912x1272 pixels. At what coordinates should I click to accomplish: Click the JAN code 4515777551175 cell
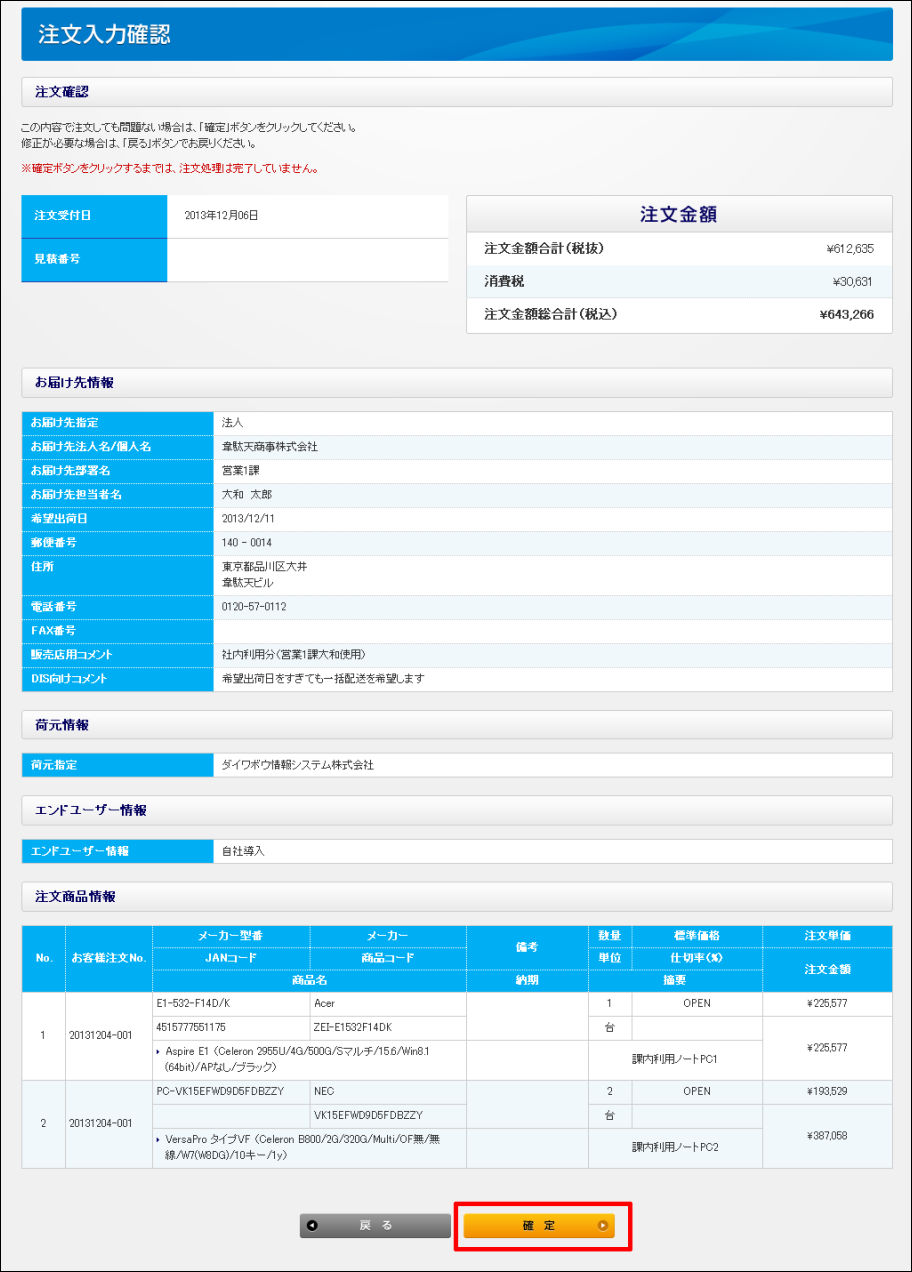coord(191,1027)
